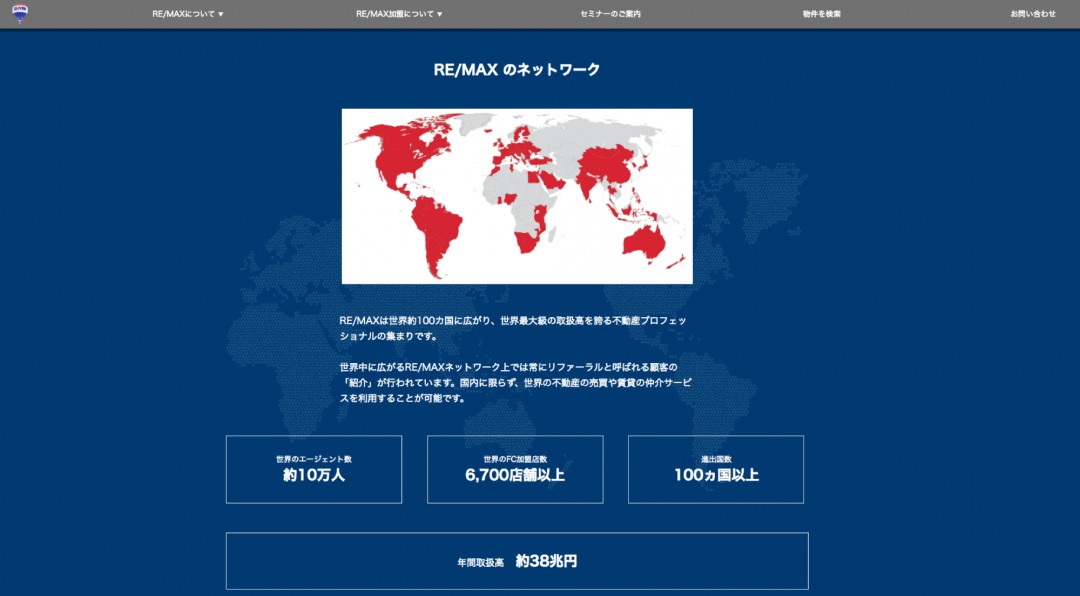Select the 約10万人 agent count box

314,469
